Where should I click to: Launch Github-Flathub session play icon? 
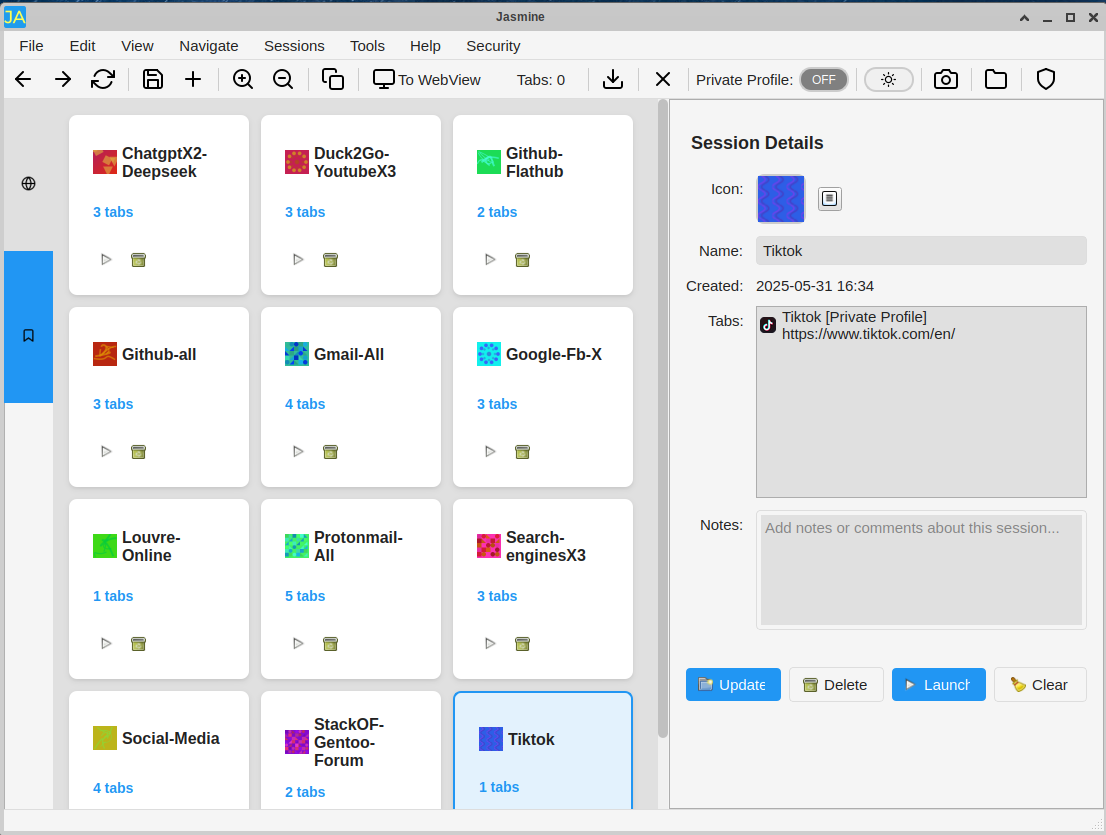pos(490,260)
